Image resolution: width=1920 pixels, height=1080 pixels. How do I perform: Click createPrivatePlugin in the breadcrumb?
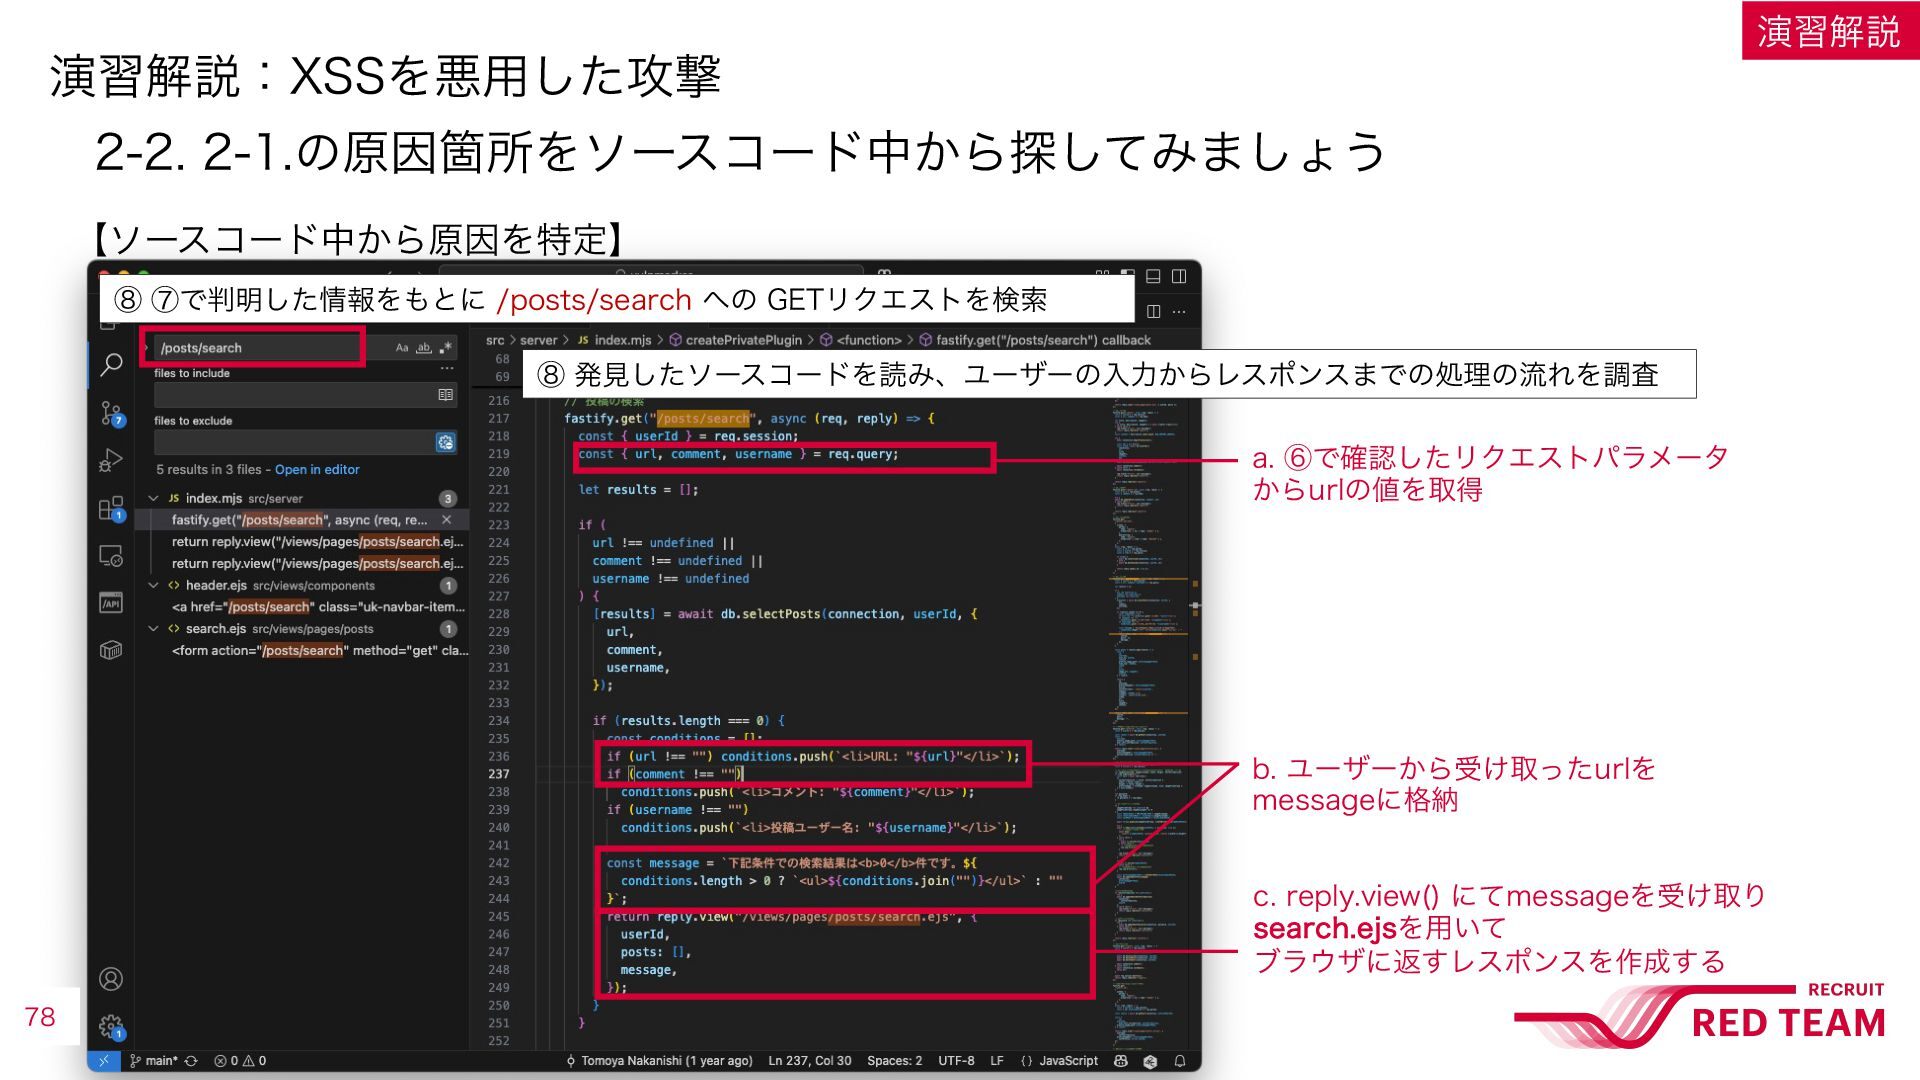click(x=744, y=340)
